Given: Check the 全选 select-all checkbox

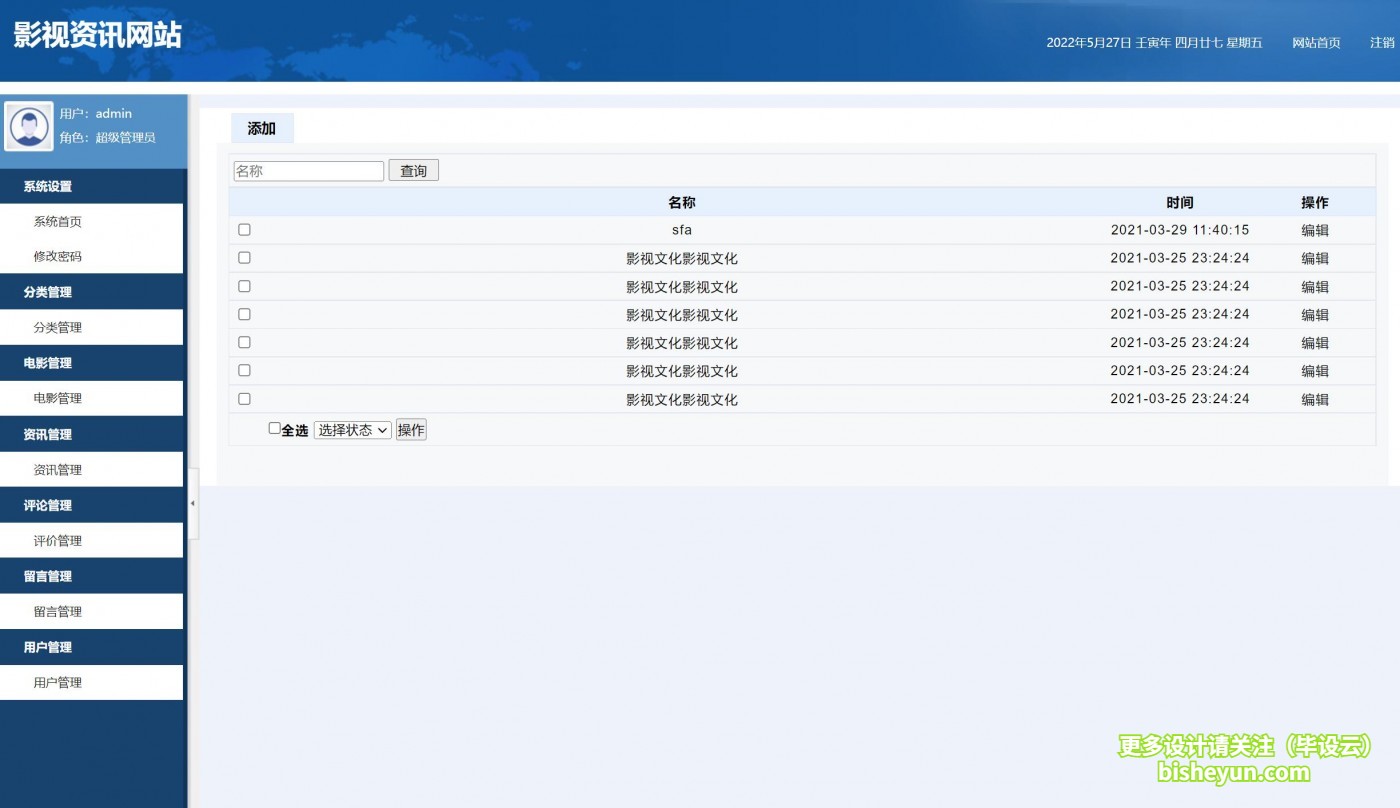Looking at the screenshot, I should click(x=275, y=429).
